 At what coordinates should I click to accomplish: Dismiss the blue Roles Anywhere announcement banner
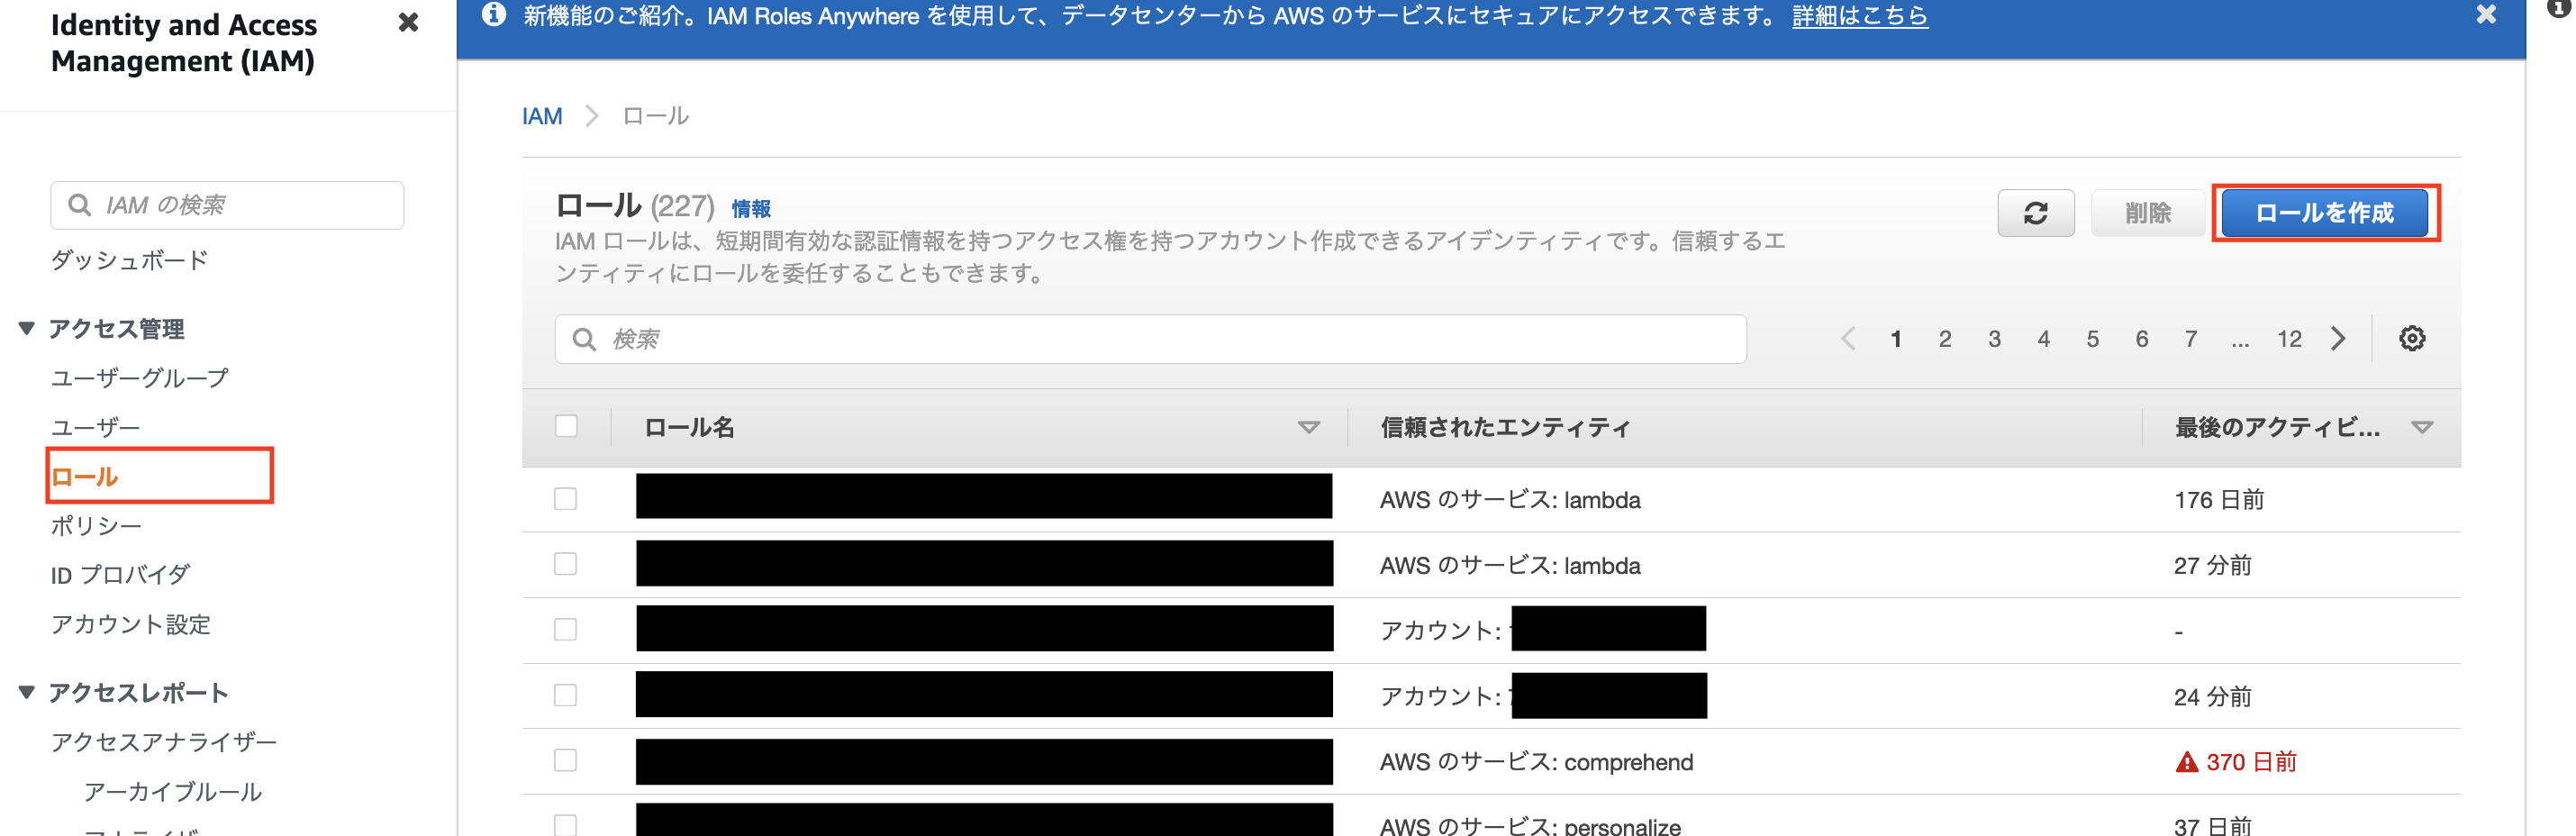click(2486, 14)
